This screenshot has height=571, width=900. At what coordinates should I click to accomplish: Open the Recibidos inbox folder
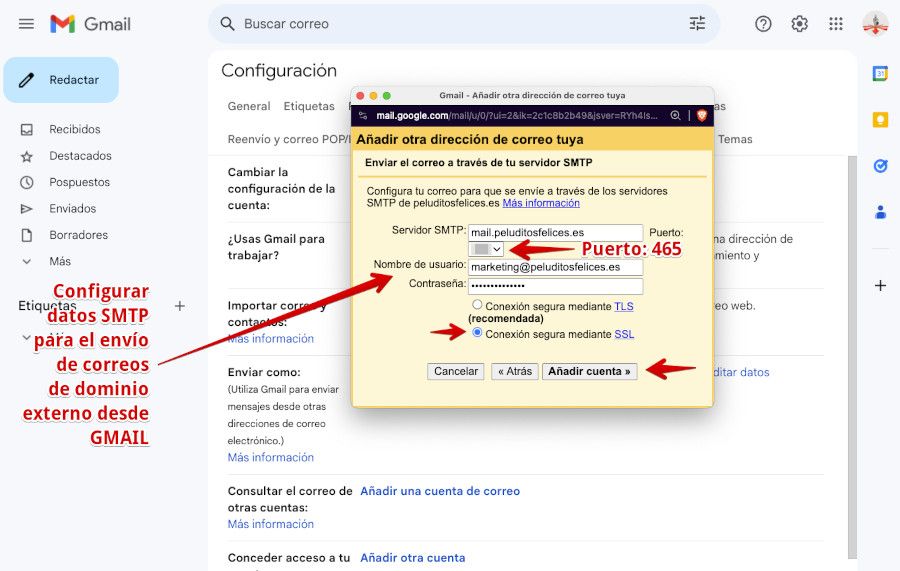[75, 129]
